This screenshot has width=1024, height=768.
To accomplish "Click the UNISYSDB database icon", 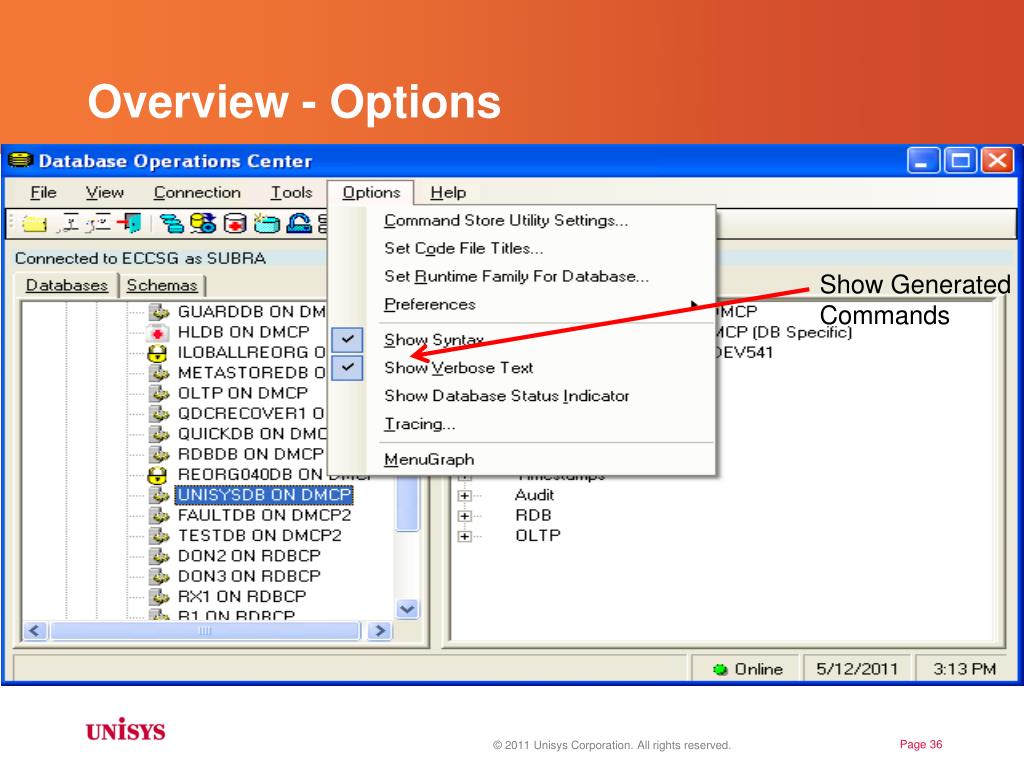I will [x=158, y=495].
